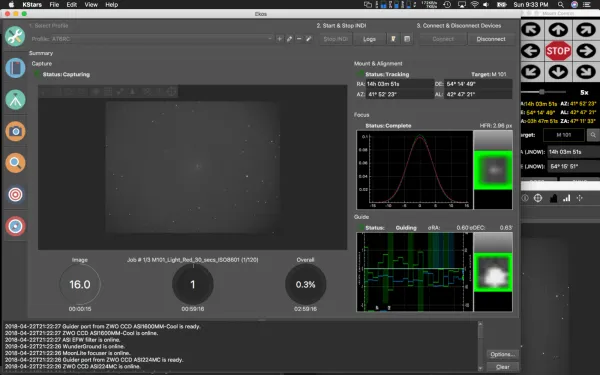Click the captured star field preview image

[192, 167]
